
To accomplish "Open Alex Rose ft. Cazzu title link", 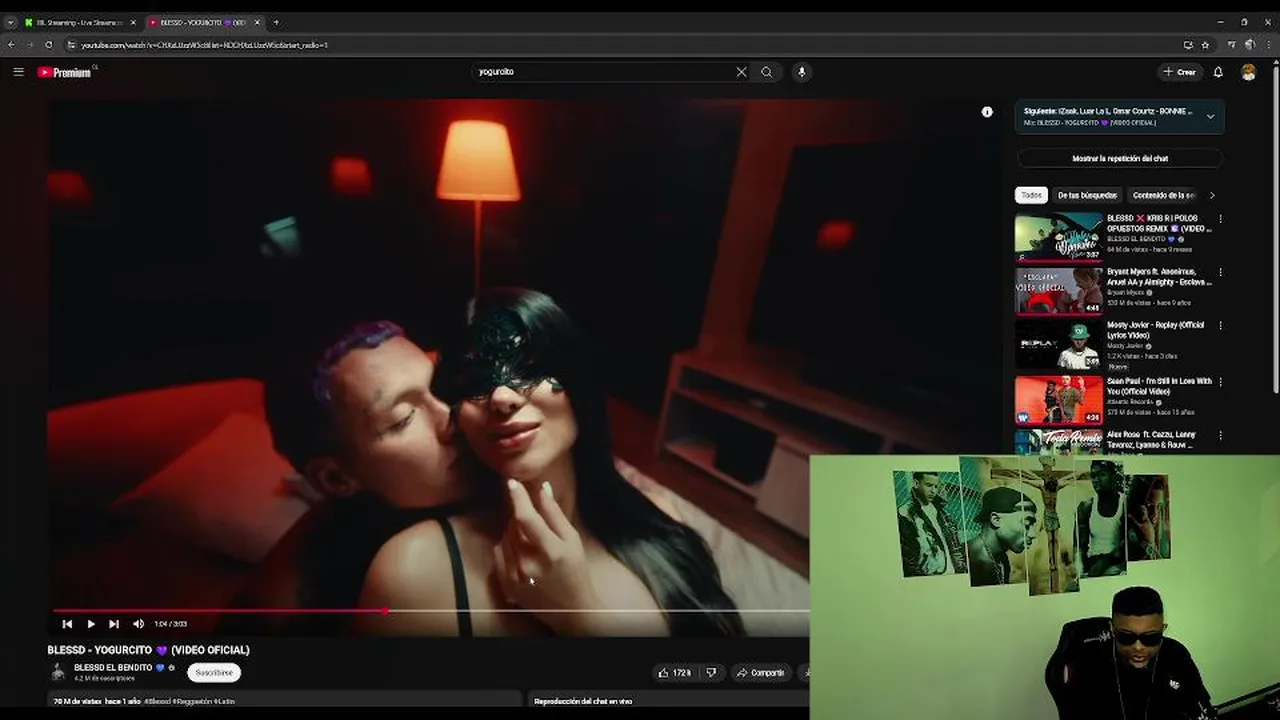I will pos(1151,439).
